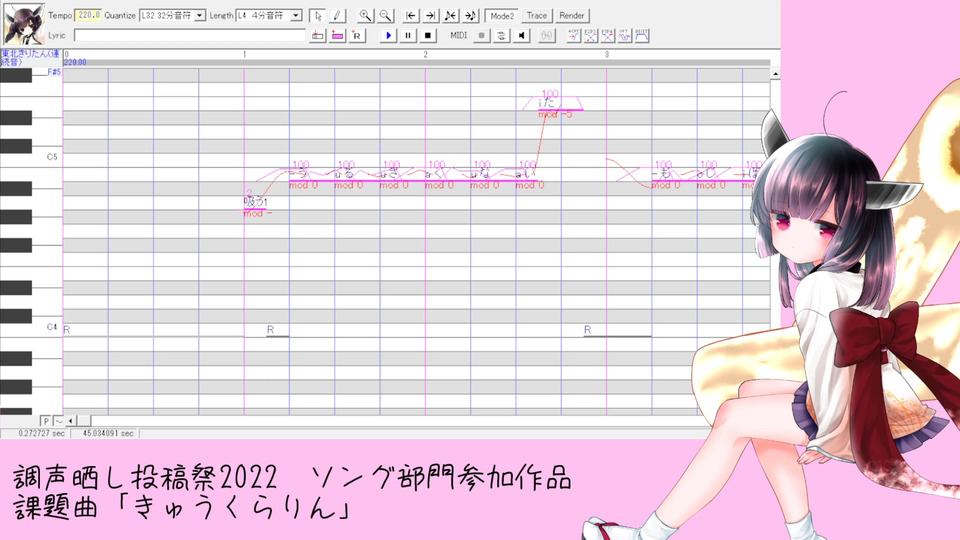Click the vertical scroll up arrow
Image resolution: width=960 pixels, height=540 pixels.
point(775,73)
